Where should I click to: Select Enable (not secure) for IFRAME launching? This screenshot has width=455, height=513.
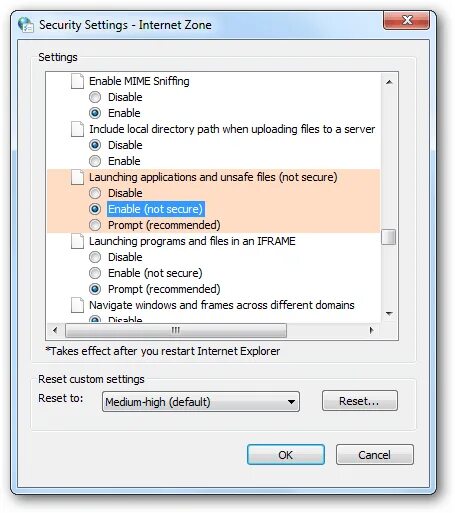tap(95, 273)
